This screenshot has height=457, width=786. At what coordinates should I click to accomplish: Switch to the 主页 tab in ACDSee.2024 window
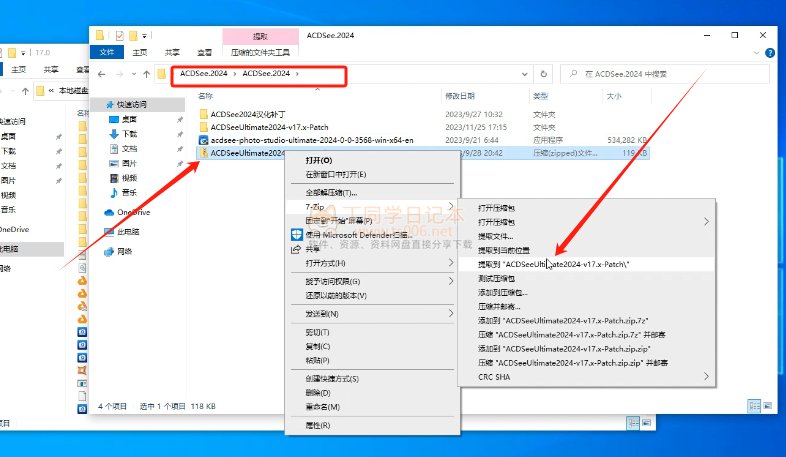[139, 52]
